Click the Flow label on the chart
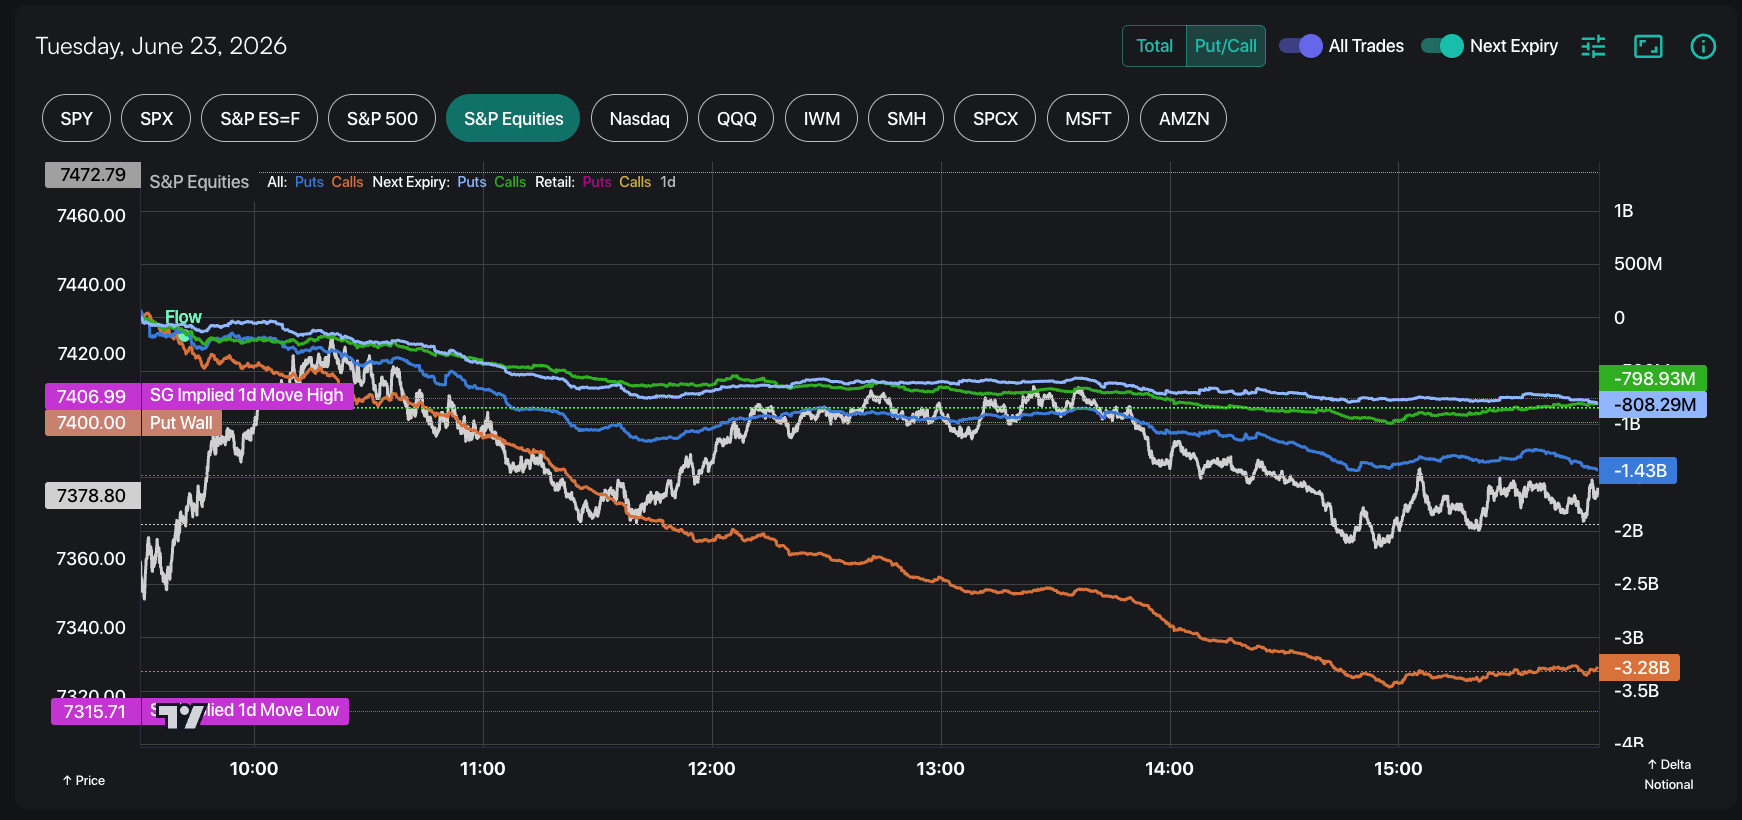The image size is (1742, 820). click(x=183, y=317)
